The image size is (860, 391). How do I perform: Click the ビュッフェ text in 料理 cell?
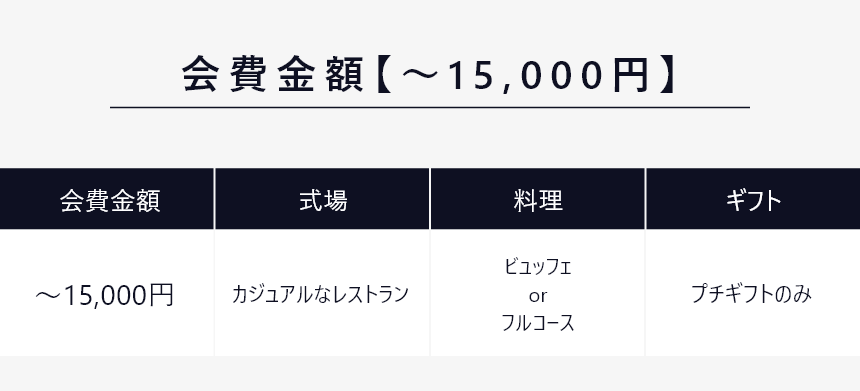(x=538, y=267)
